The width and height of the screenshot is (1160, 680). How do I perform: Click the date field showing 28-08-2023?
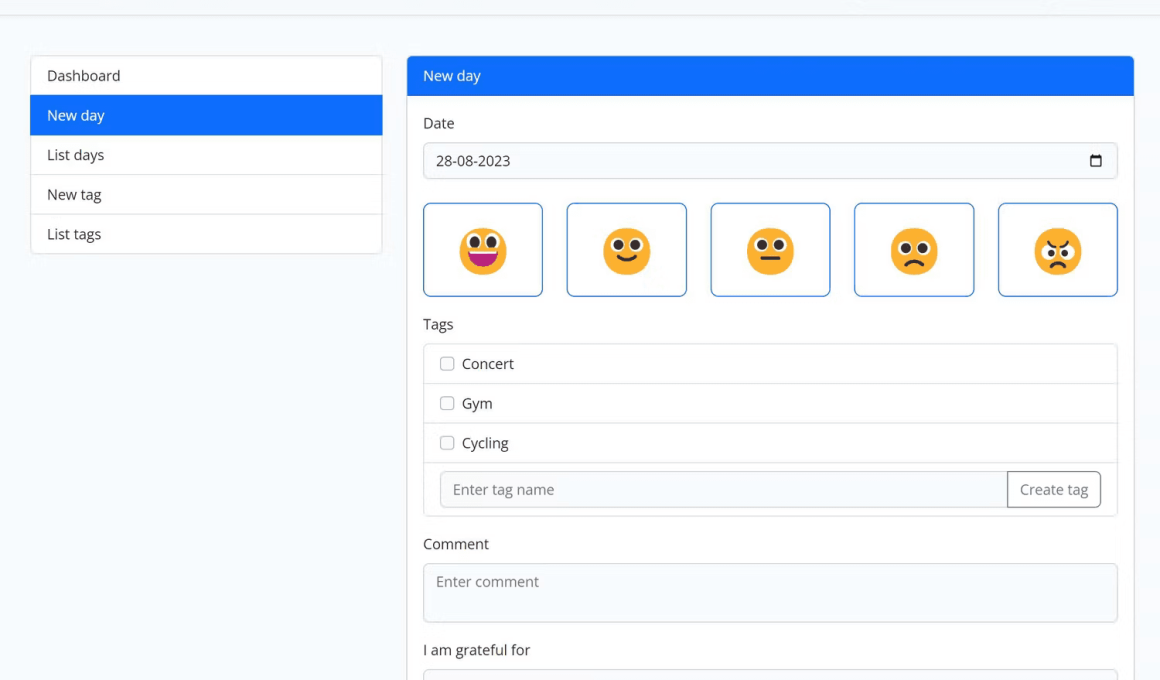pyautogui.click(x=770, y=161)
